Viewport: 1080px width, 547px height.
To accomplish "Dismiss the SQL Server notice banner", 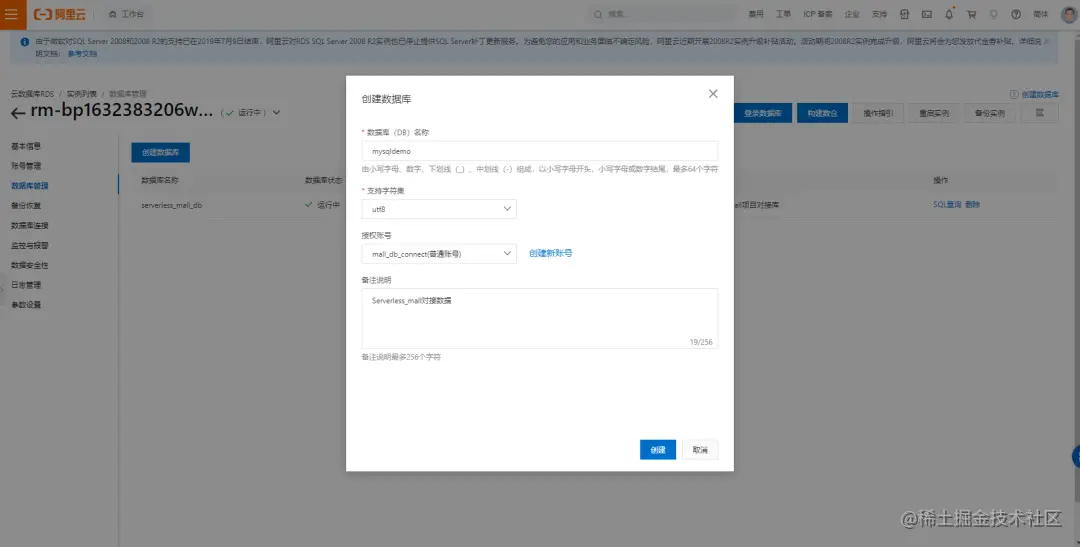I will coord(1048,41).
